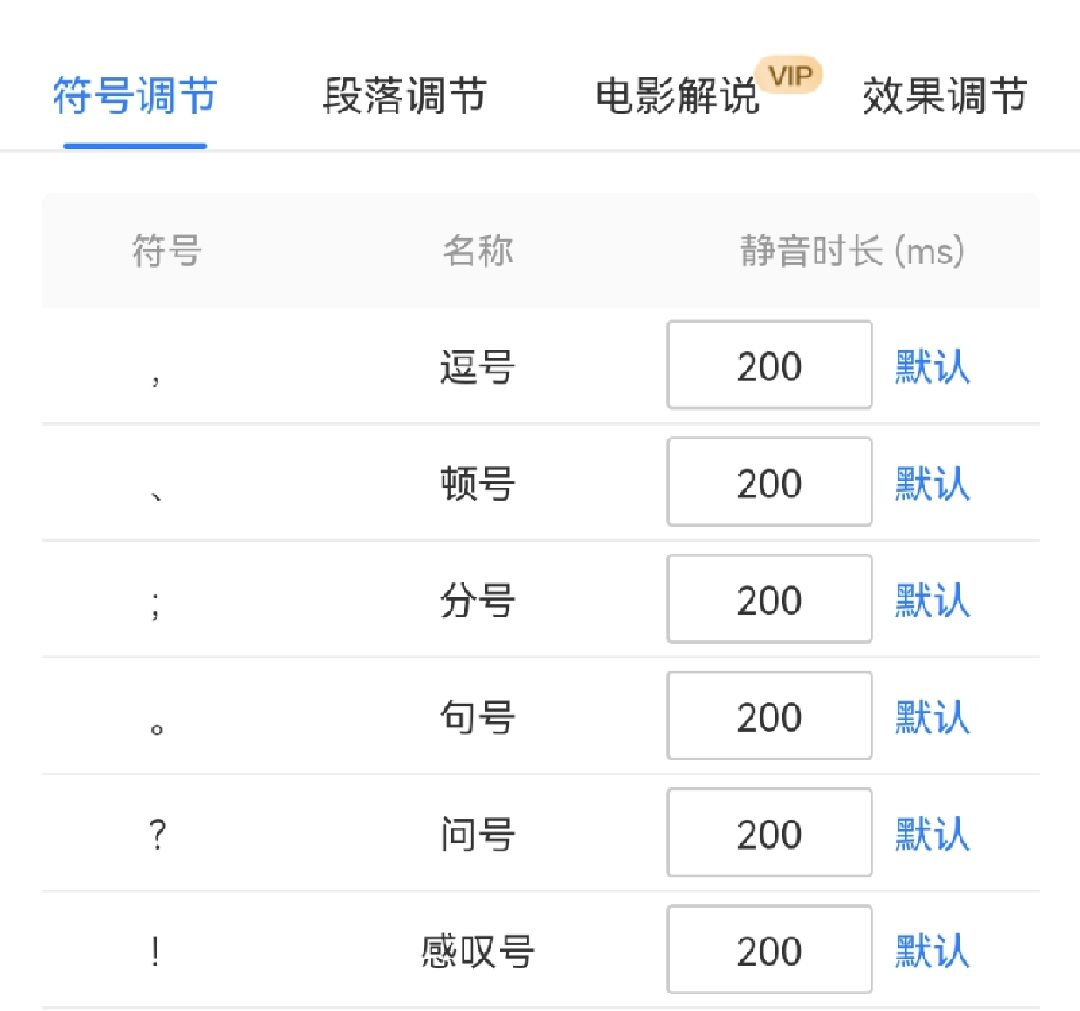Image resolution: width=1080 pixels, height=1011 pixels.
Task: Click 默认 to reset the 分号 duration
Action: click(x=931, y=601)
